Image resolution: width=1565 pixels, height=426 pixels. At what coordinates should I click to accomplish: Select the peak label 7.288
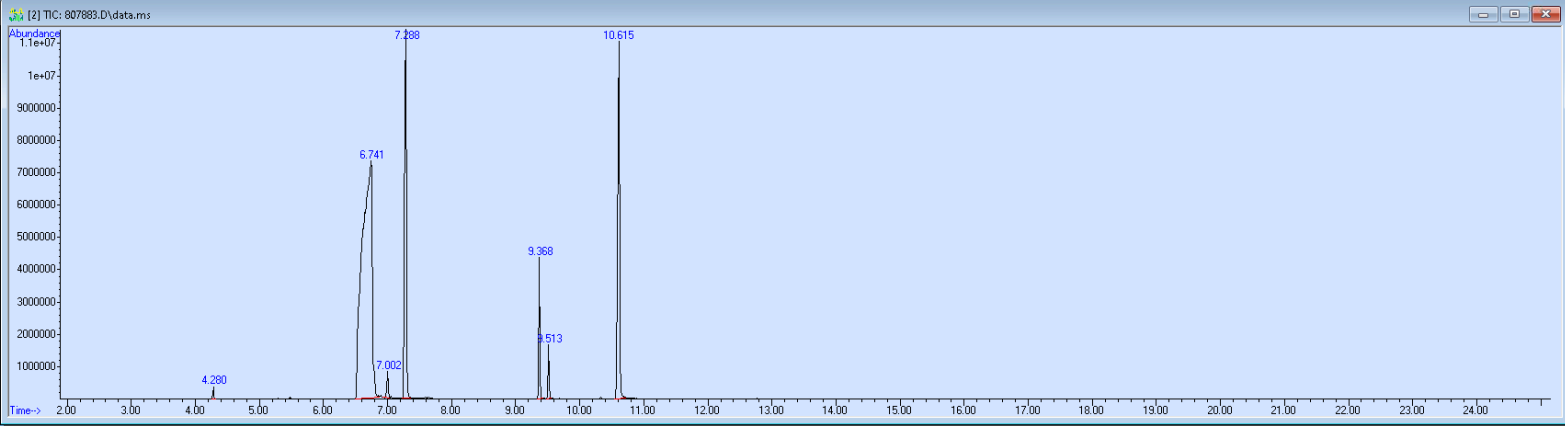tap(407, 35)
